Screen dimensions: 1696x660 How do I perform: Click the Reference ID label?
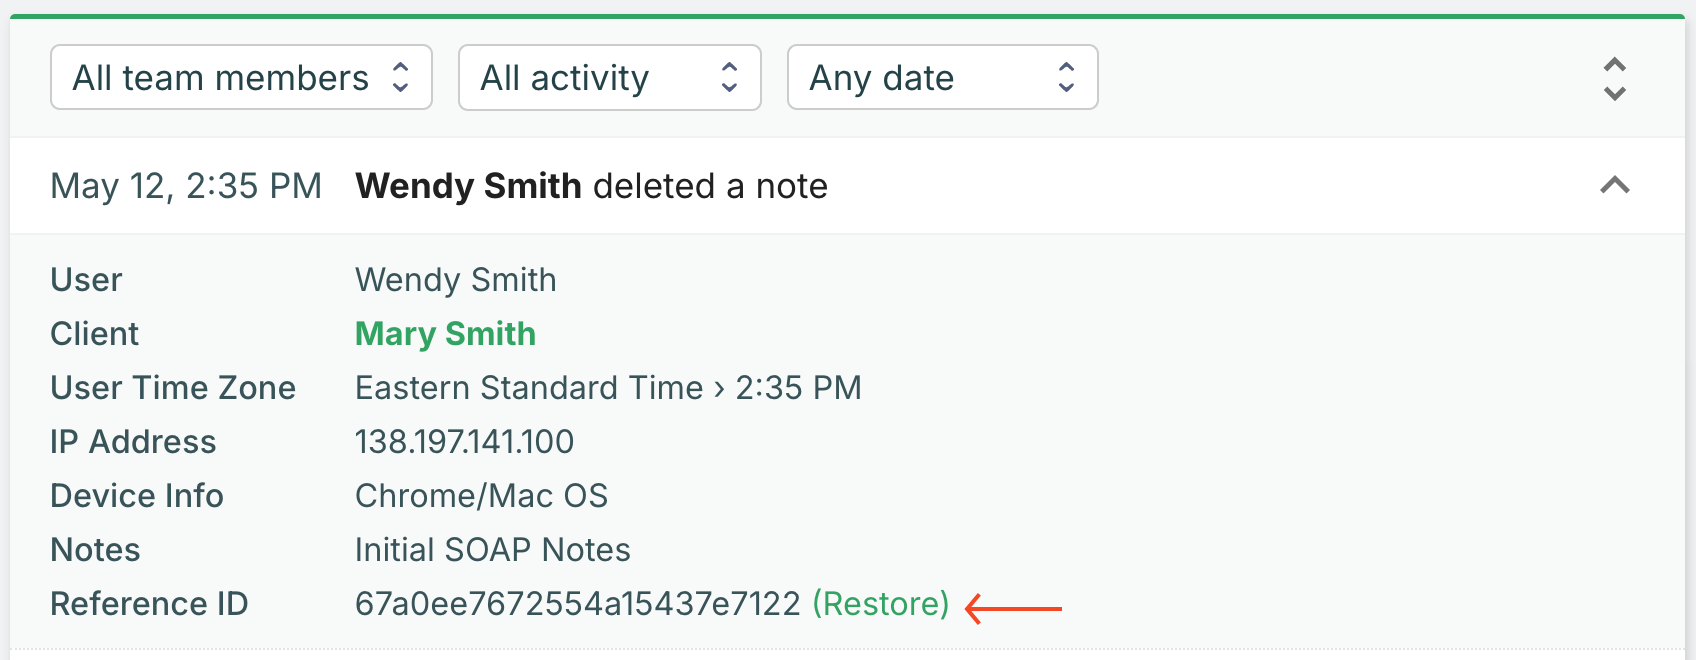coord(149,604)
